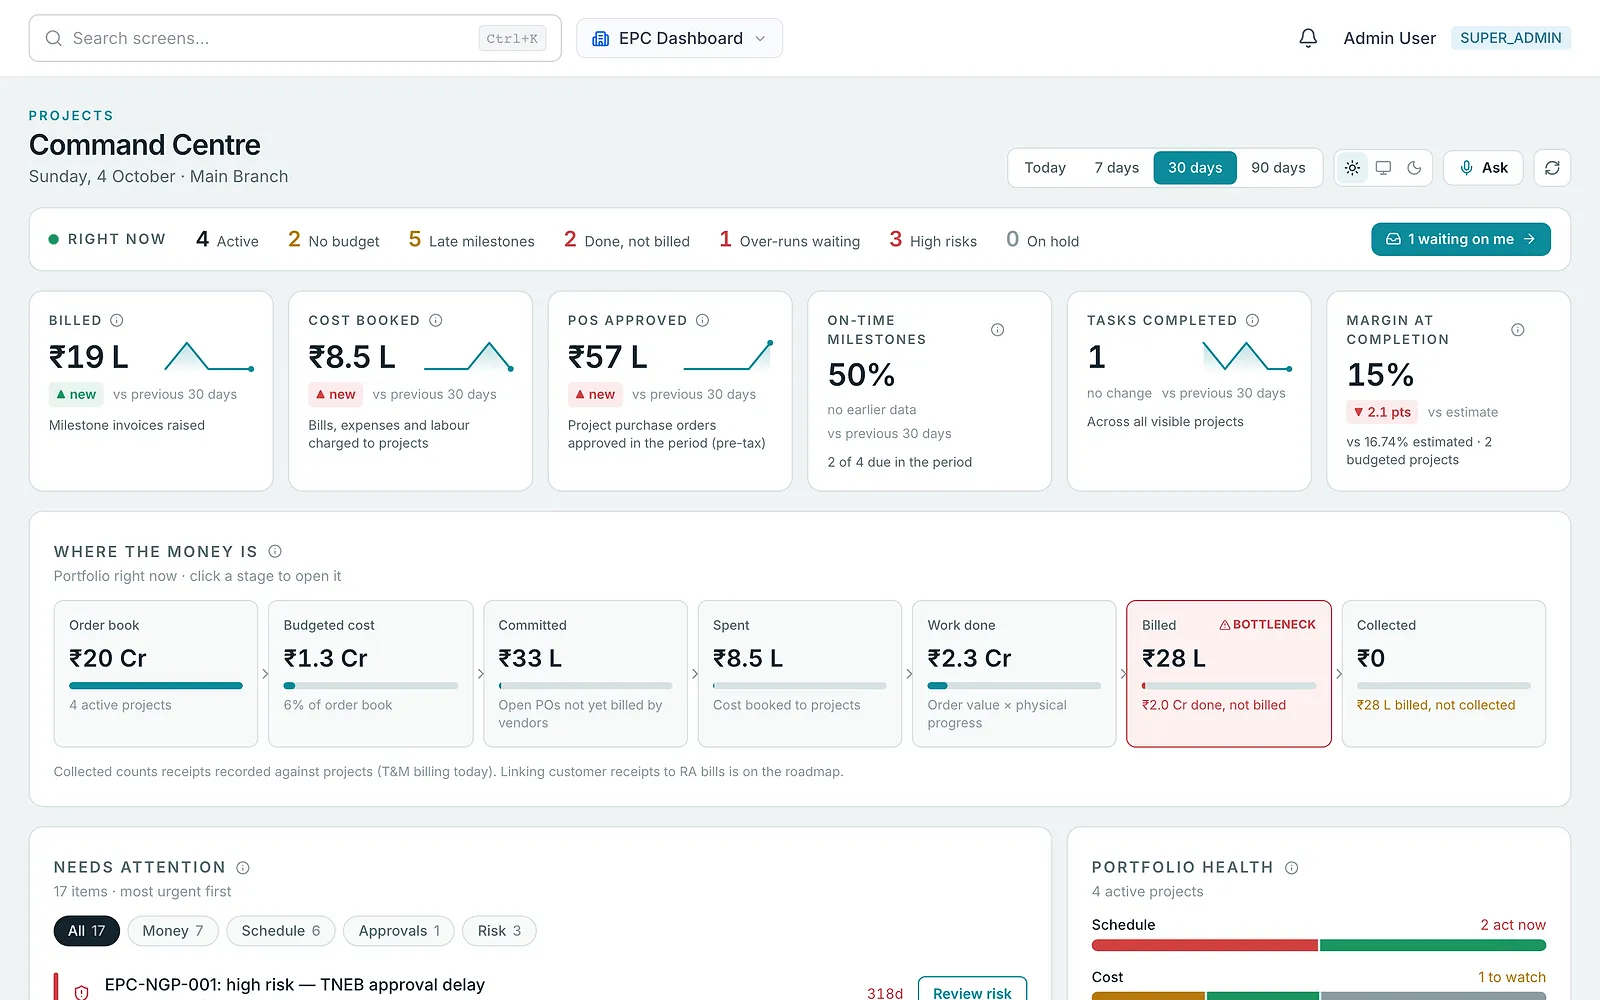This screenshot has height=1000, width=1600.
Task: Switch to system theme monitor icon
Action: 1383,168
